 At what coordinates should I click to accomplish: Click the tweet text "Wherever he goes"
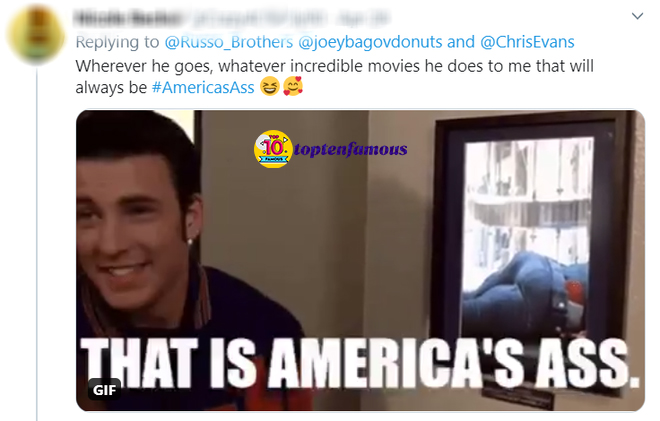[144, 67]
